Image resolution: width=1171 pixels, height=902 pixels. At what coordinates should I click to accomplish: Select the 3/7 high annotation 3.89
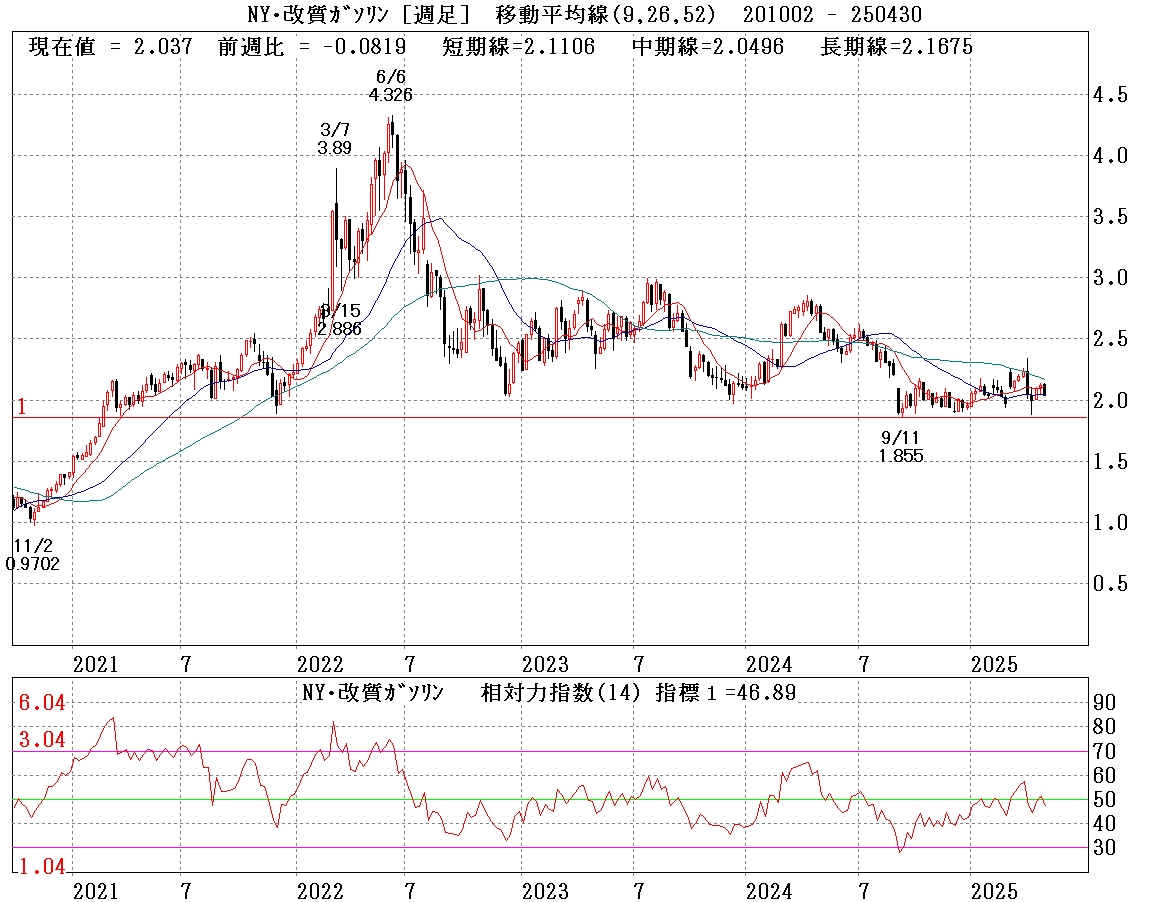pyautogui.click(x=335, y=147)
